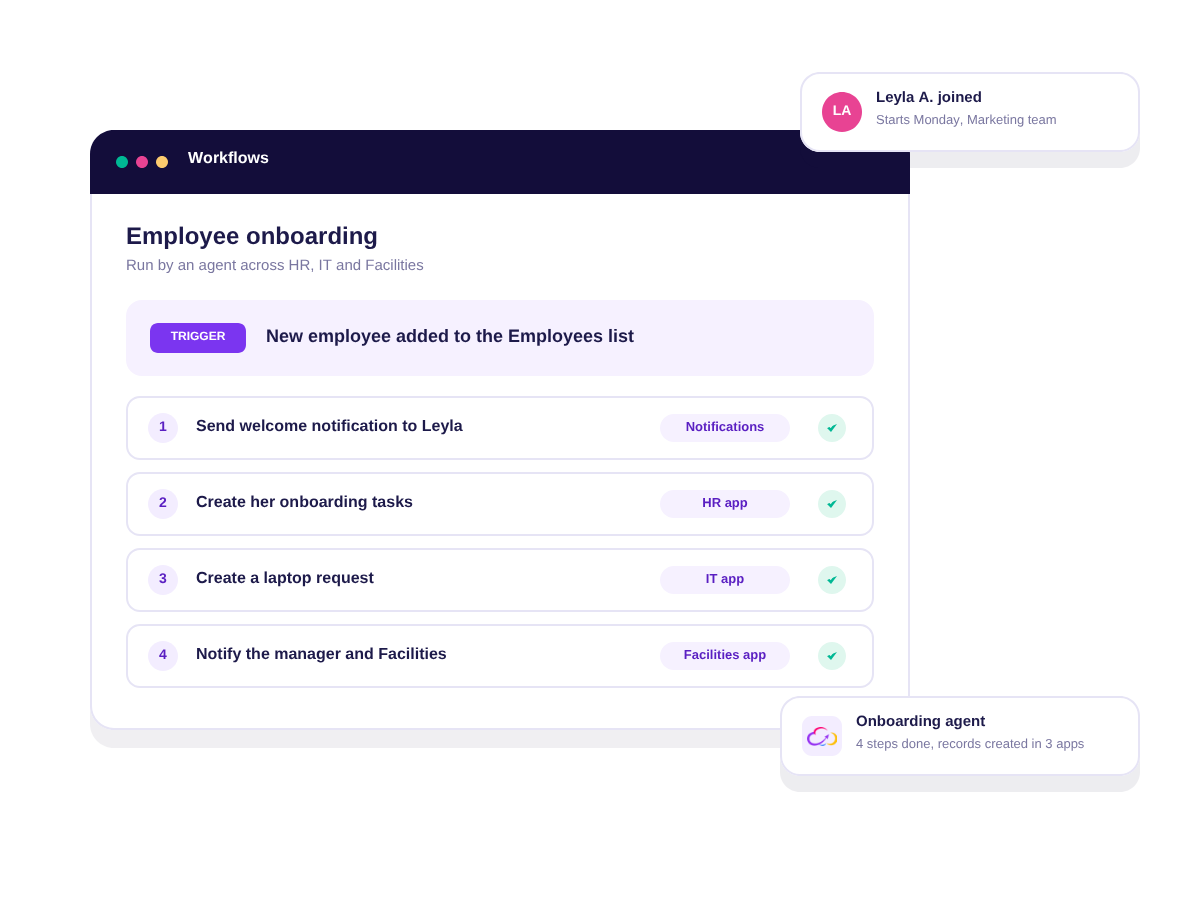
Task: Click the checkmark for Notify the manager
Action: (832, 656)
